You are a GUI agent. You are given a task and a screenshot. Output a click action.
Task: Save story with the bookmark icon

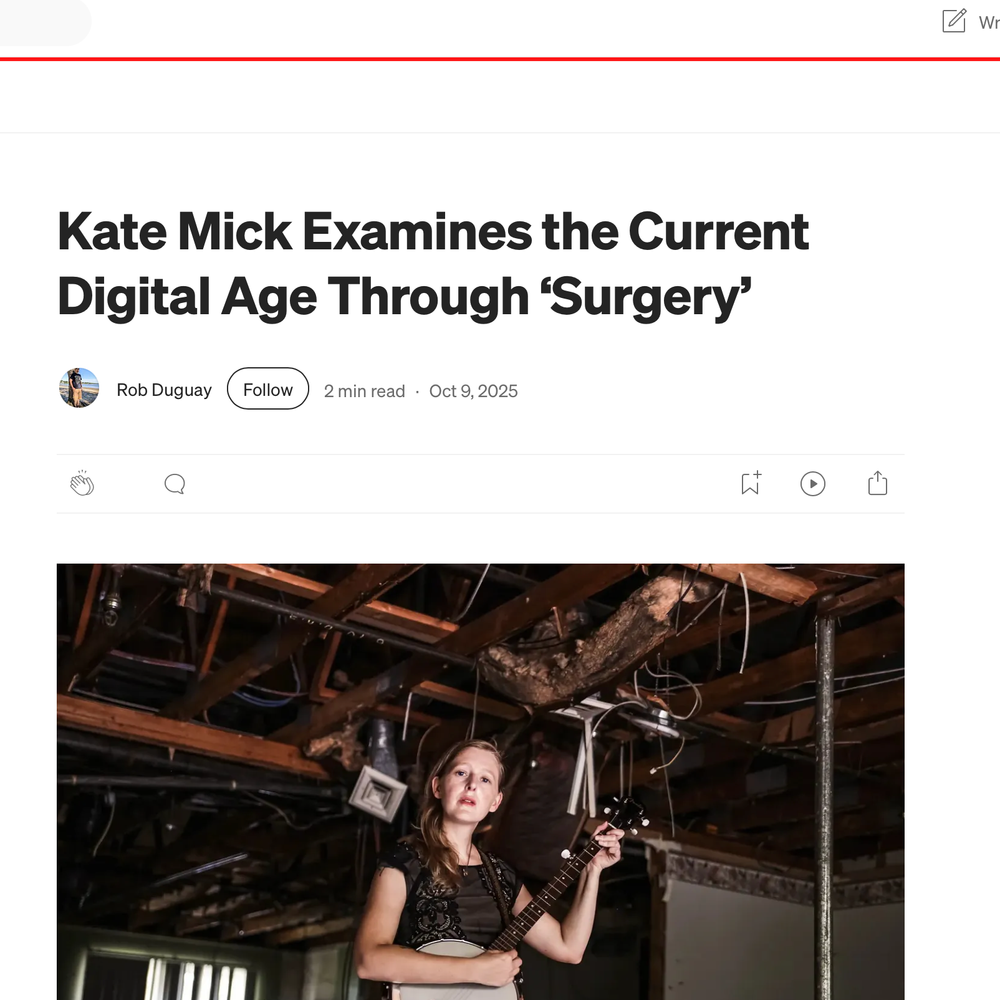[751, 483]
